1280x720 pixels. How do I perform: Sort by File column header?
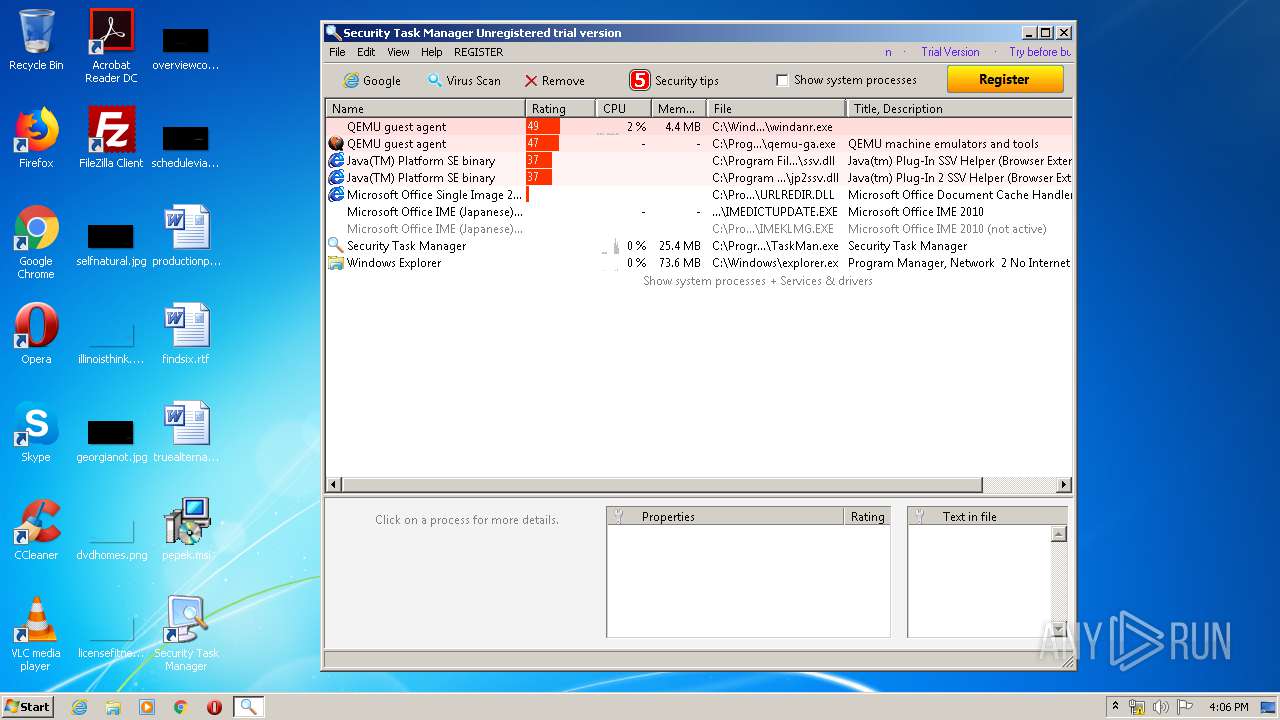click(x=776, y=108)
